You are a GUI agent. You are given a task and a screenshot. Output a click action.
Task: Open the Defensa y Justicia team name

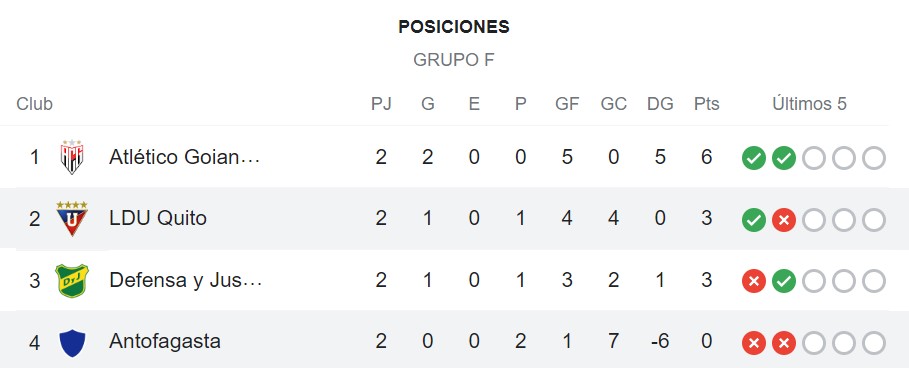coord(186,280)
